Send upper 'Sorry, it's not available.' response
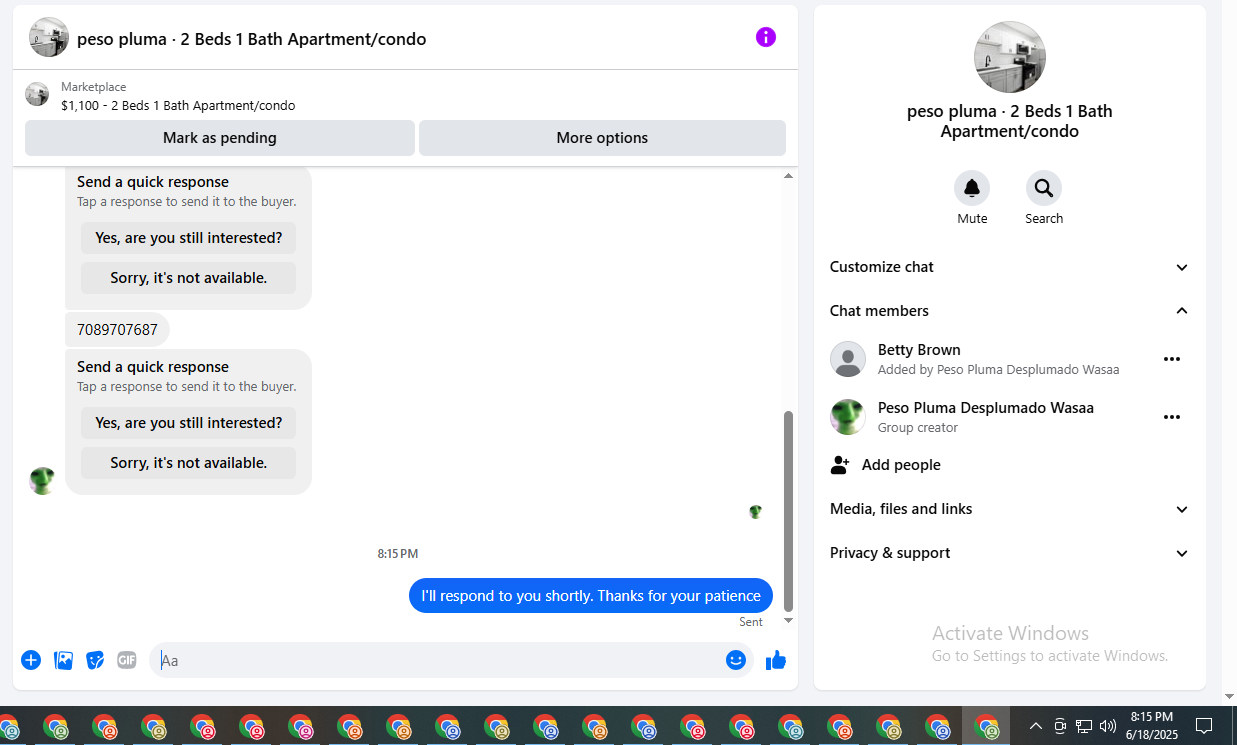Image resolution: width=1237 pixels, height=745 pixels. 189,278
